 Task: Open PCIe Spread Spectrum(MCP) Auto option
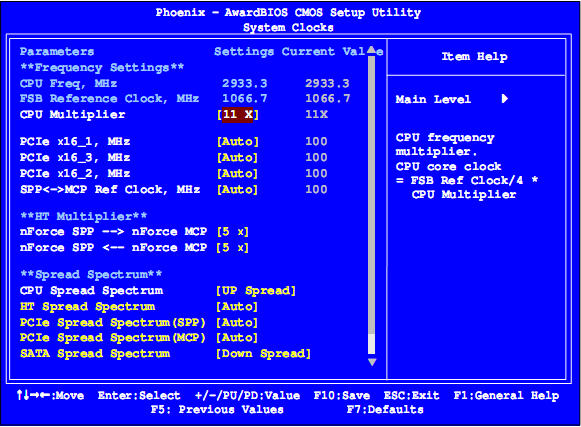click(x=237, y=338)
